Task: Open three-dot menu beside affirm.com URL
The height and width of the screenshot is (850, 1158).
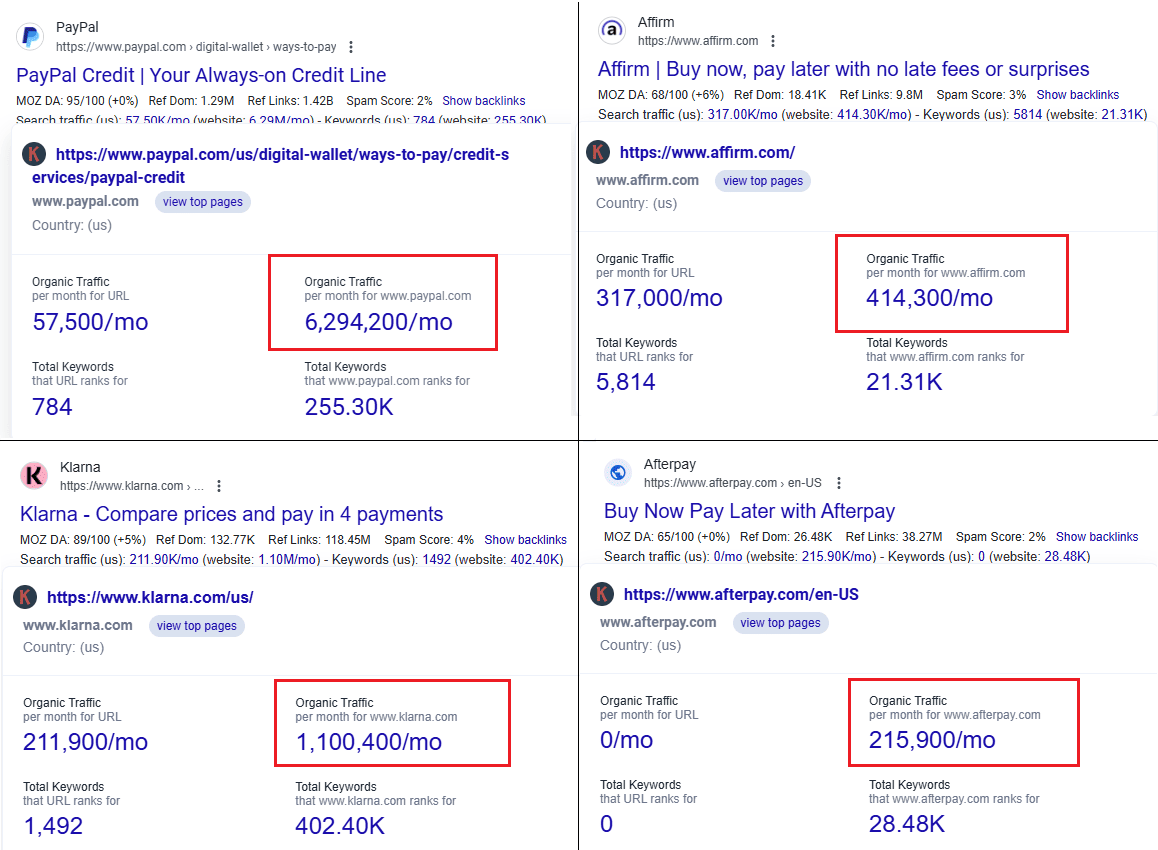Action: tap(772, 41)
